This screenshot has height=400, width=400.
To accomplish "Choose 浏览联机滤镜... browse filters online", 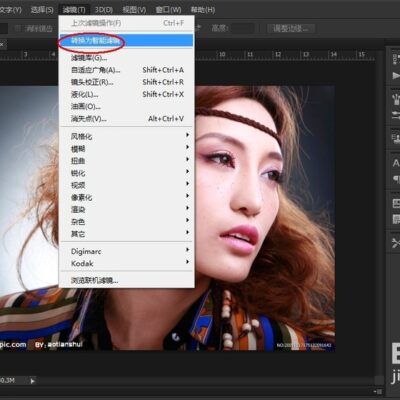I will click(x=127, y=280).
